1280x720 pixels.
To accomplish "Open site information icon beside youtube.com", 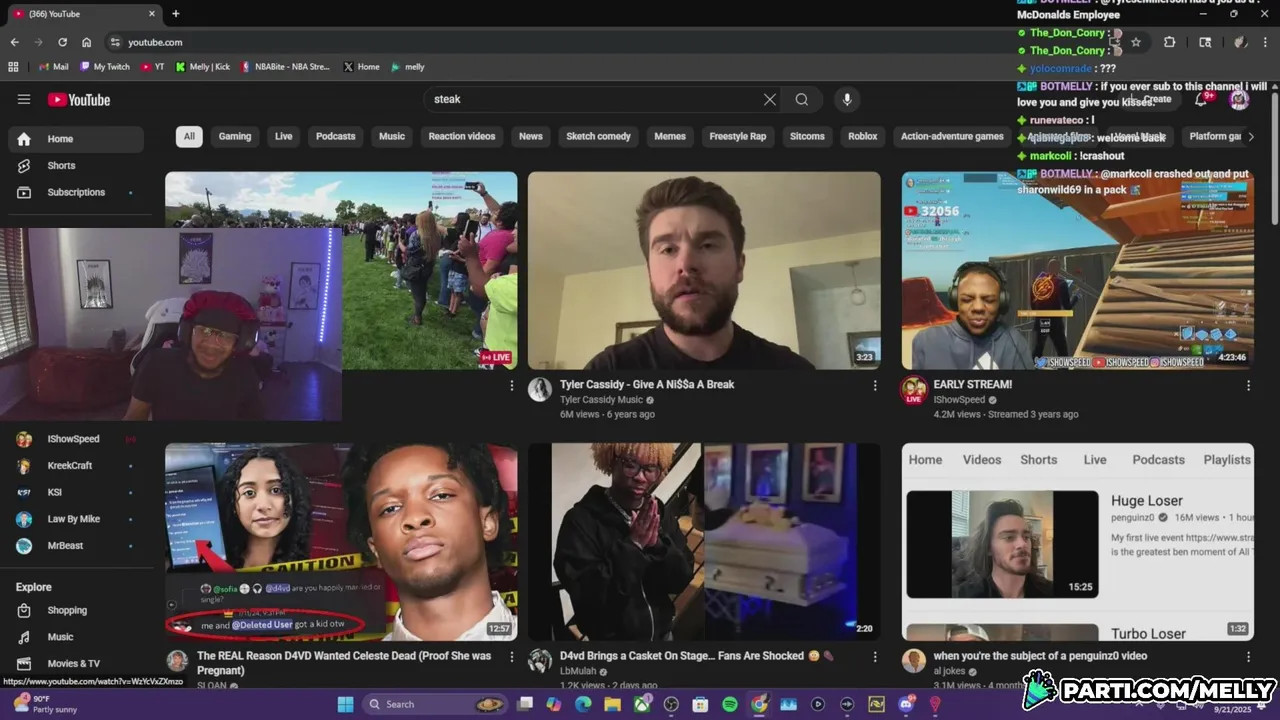I will point(115,42).
